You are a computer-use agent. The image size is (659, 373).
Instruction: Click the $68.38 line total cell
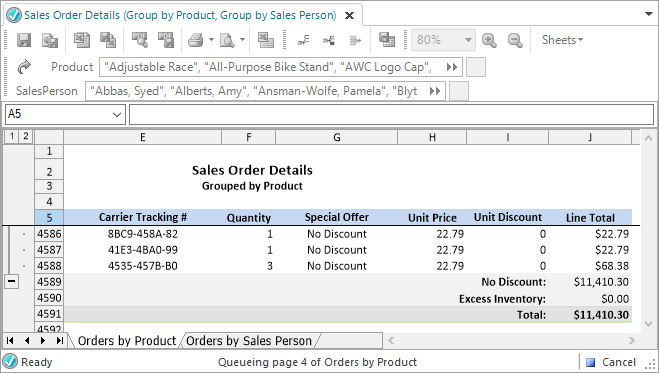[590, 266]
